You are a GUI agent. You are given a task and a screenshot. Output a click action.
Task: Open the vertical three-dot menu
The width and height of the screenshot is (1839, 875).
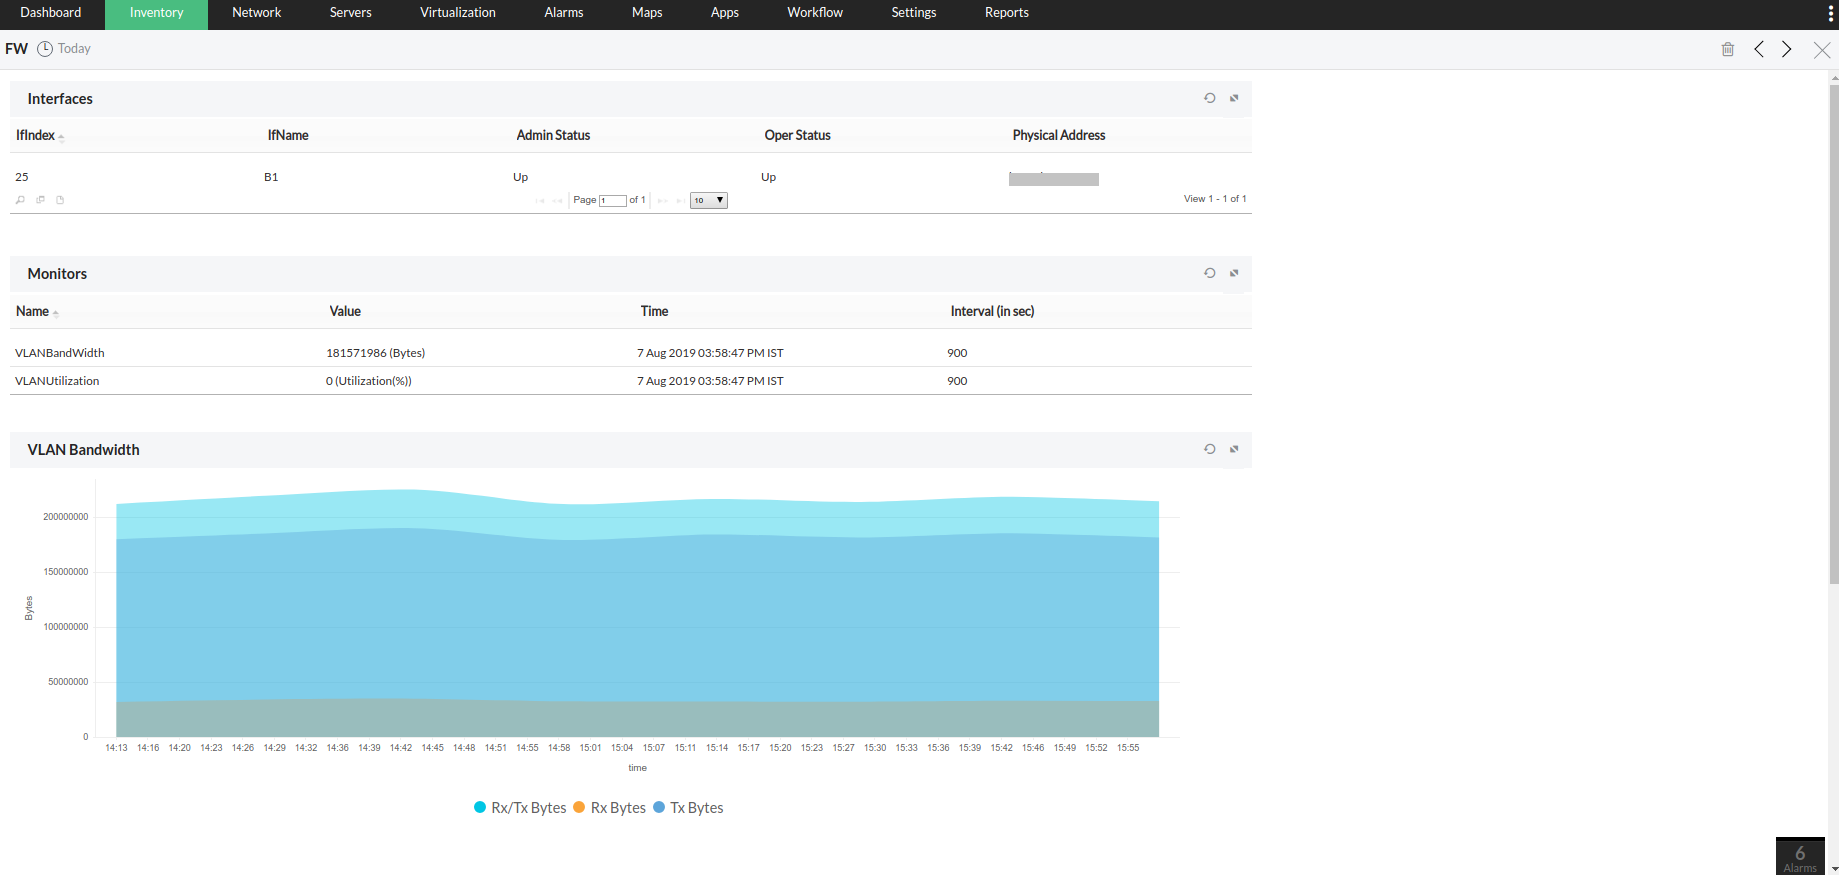click(x=1830, y=13)
